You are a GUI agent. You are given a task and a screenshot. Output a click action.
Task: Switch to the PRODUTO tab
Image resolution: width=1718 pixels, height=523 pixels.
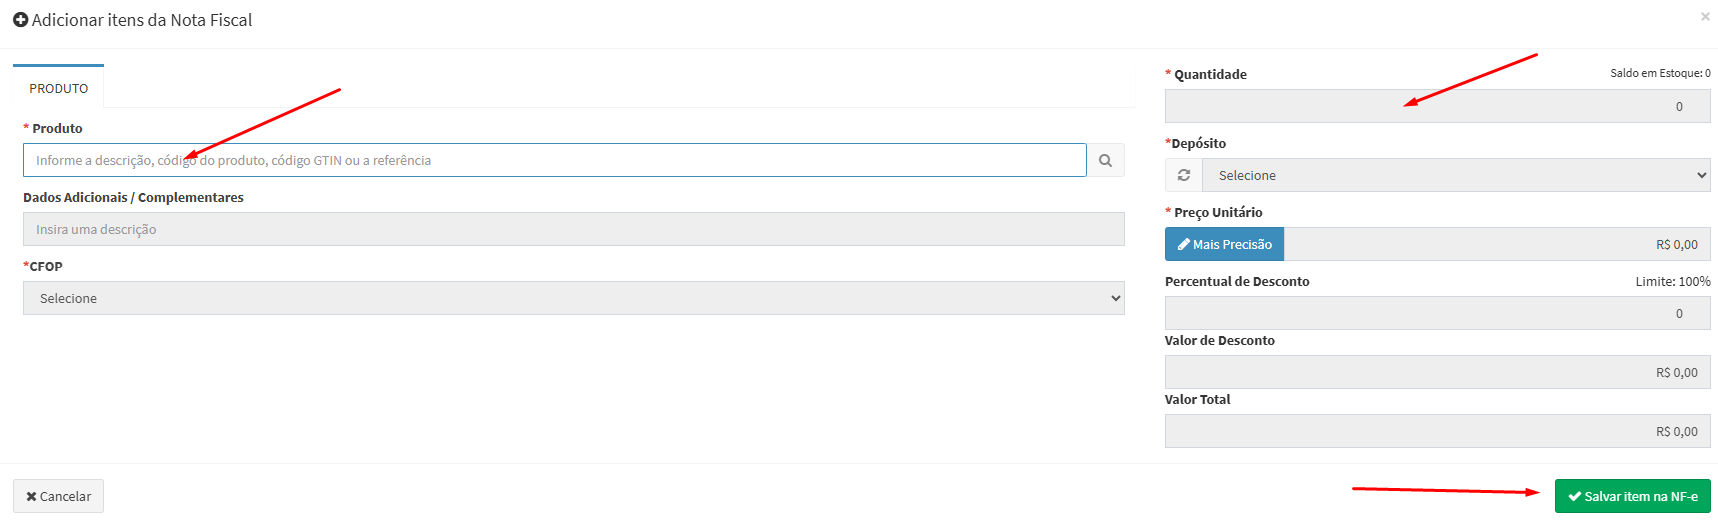tap(58, 88)
